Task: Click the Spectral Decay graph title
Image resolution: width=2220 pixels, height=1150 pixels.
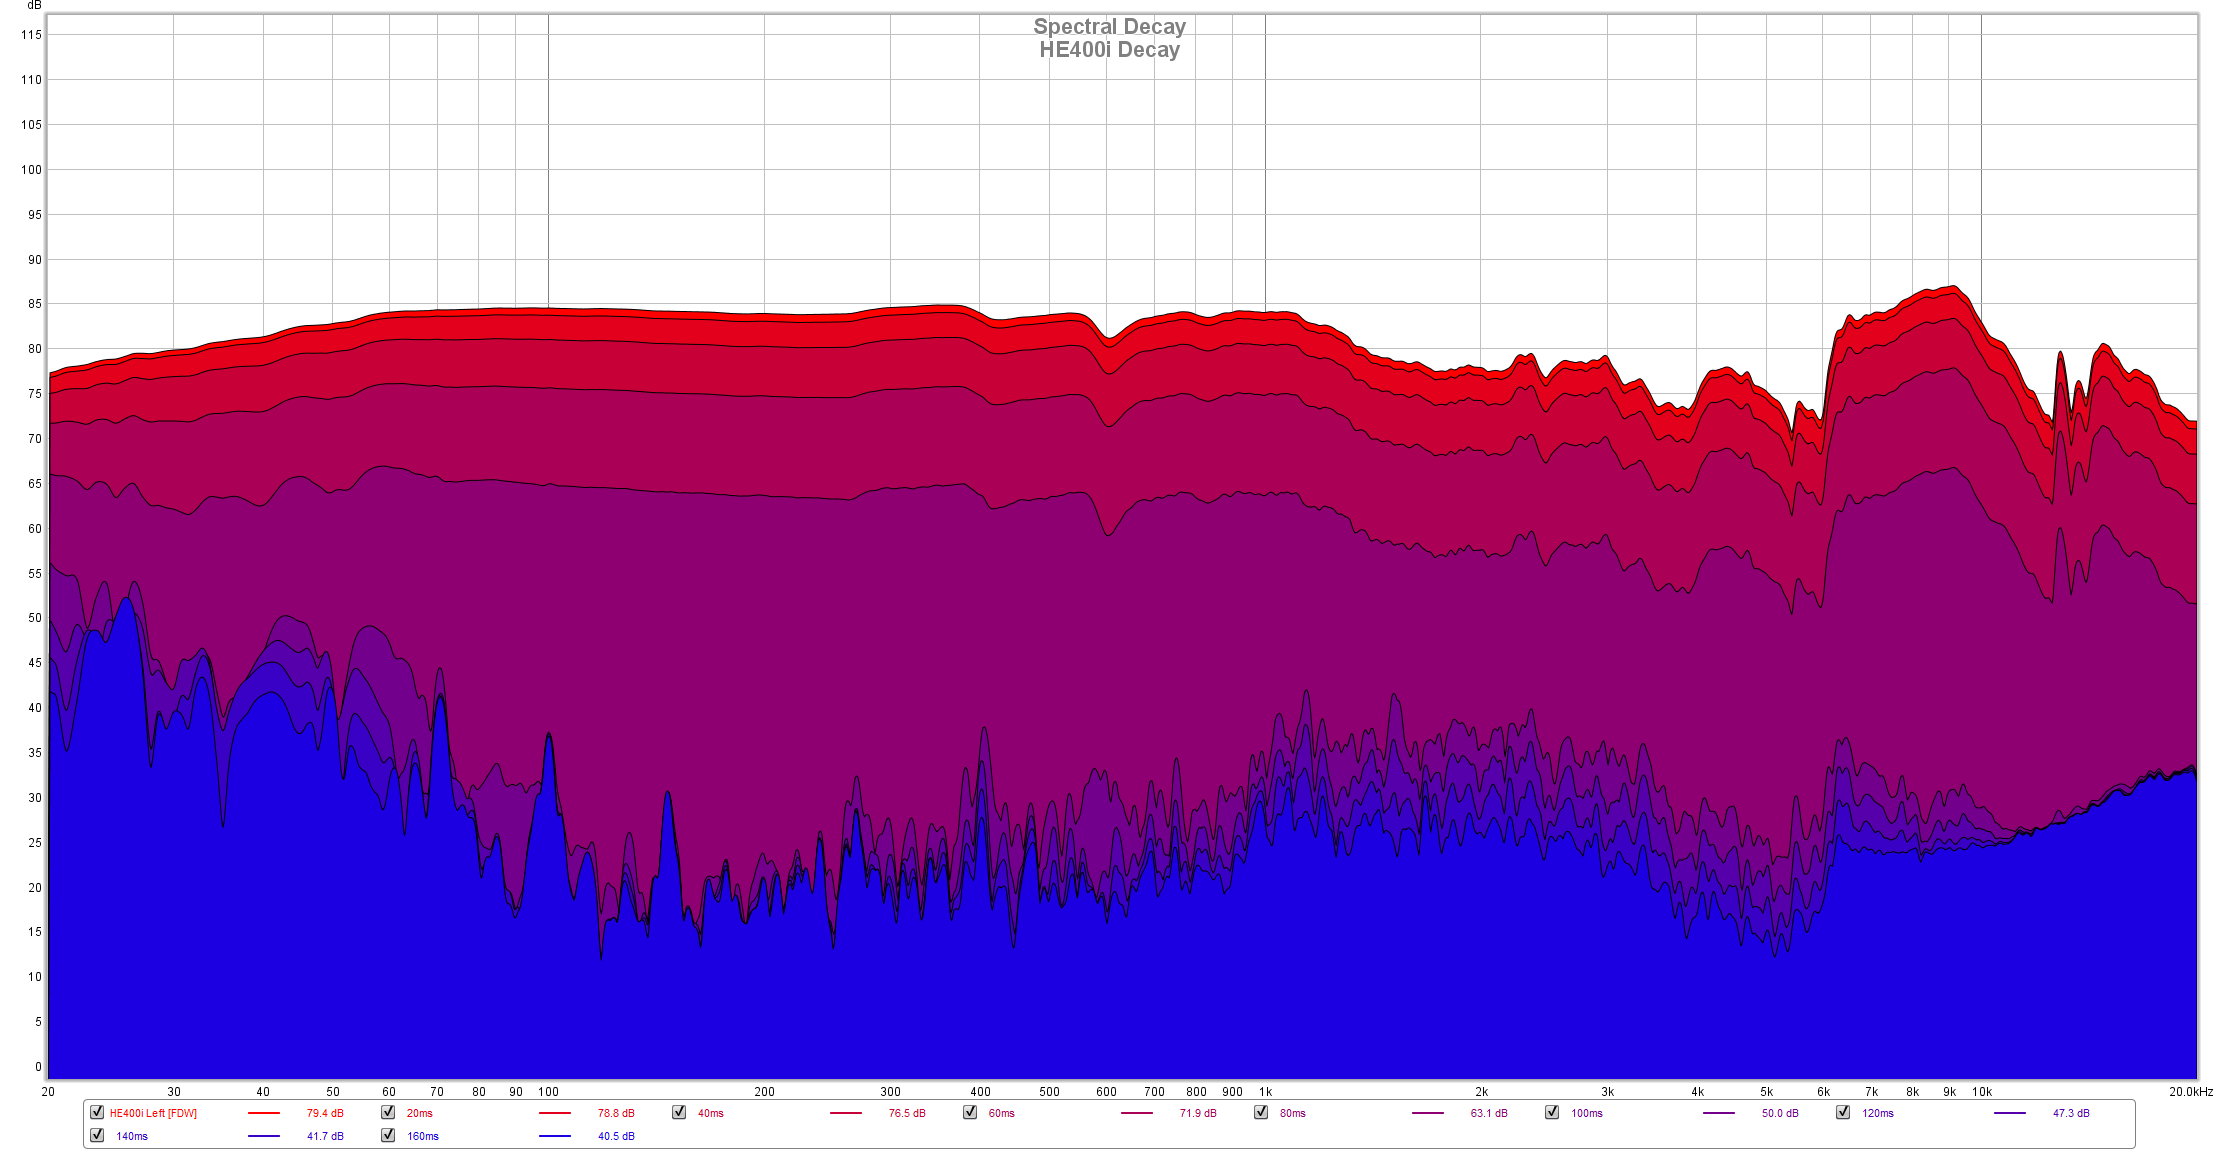Action: [x=1109, y=27]
